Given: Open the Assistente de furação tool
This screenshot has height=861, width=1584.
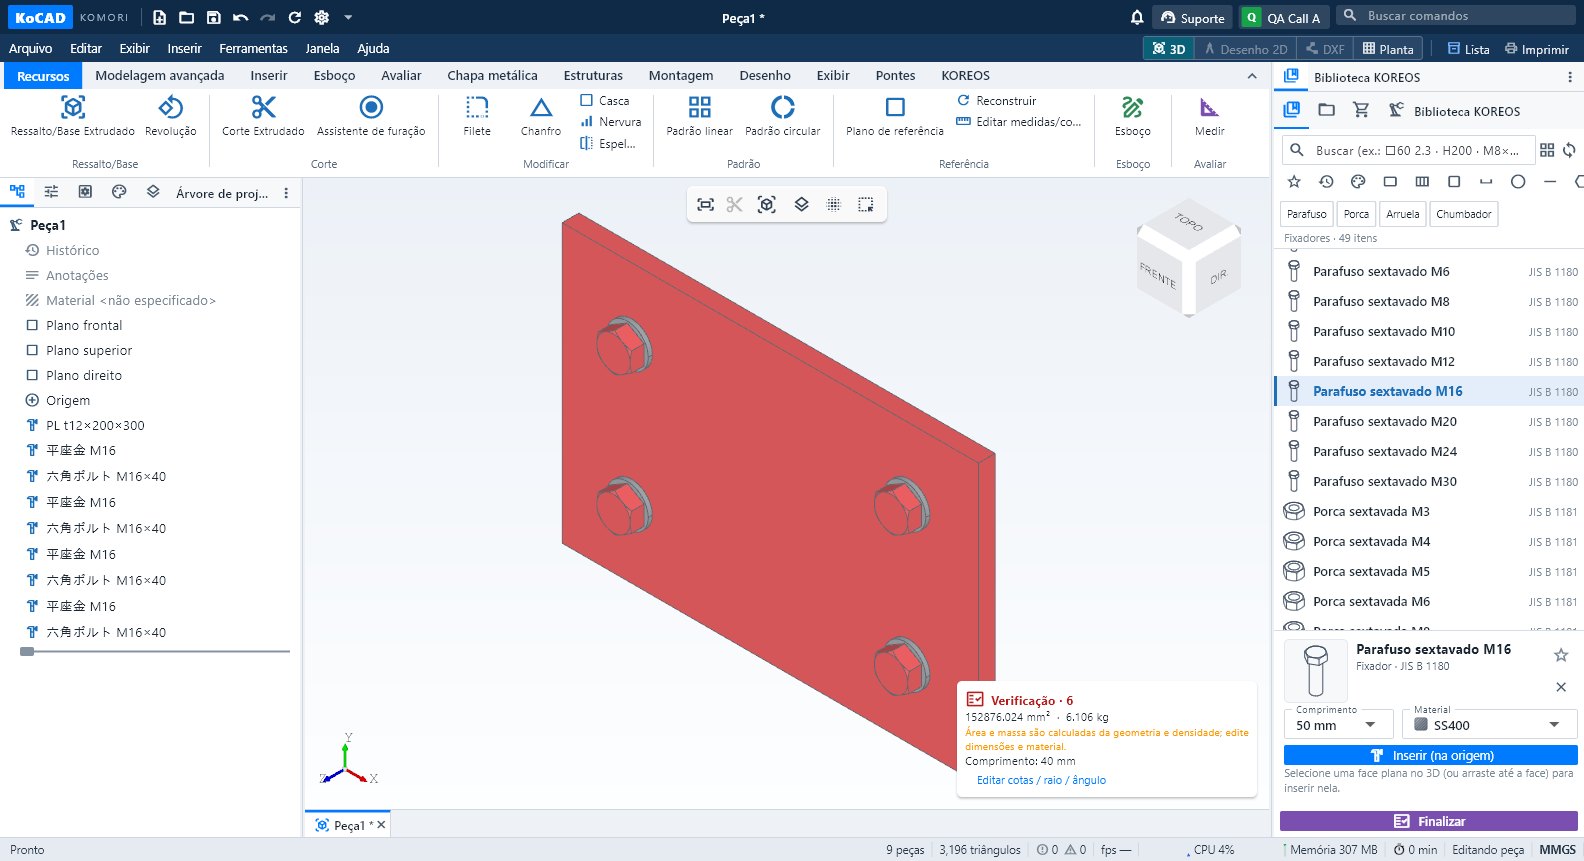Looking at the screenshot, I should [x=371, y=116].
